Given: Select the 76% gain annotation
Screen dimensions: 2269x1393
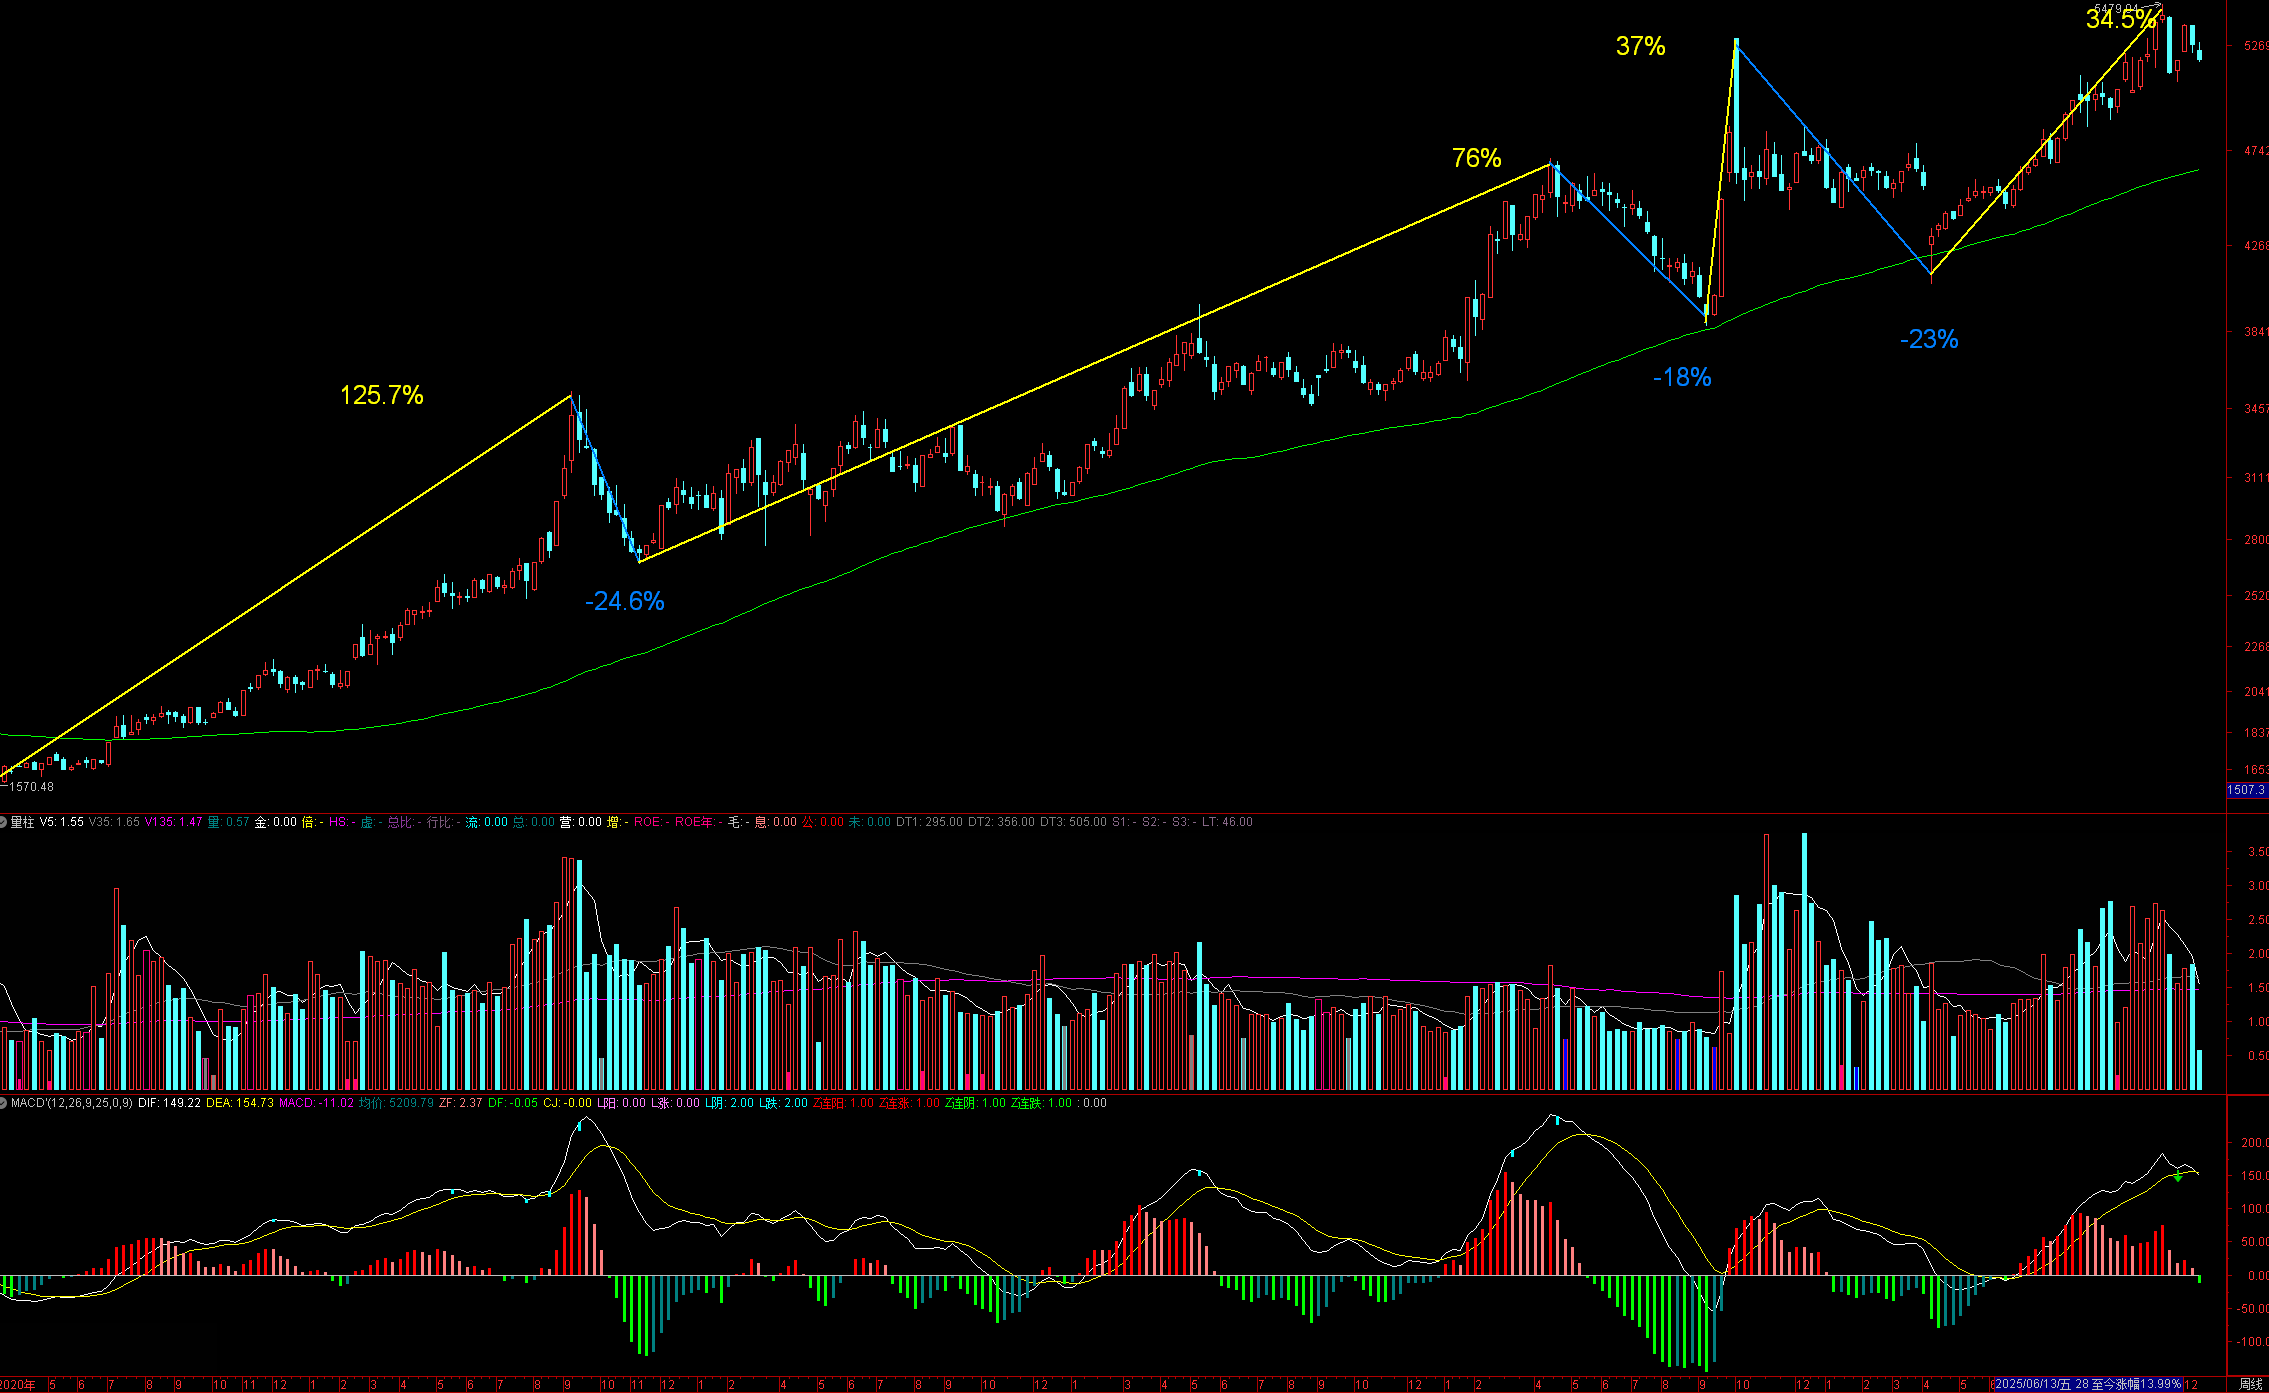Looking at the screenshot, I should pyautogui.click(x=1476, y=158).
